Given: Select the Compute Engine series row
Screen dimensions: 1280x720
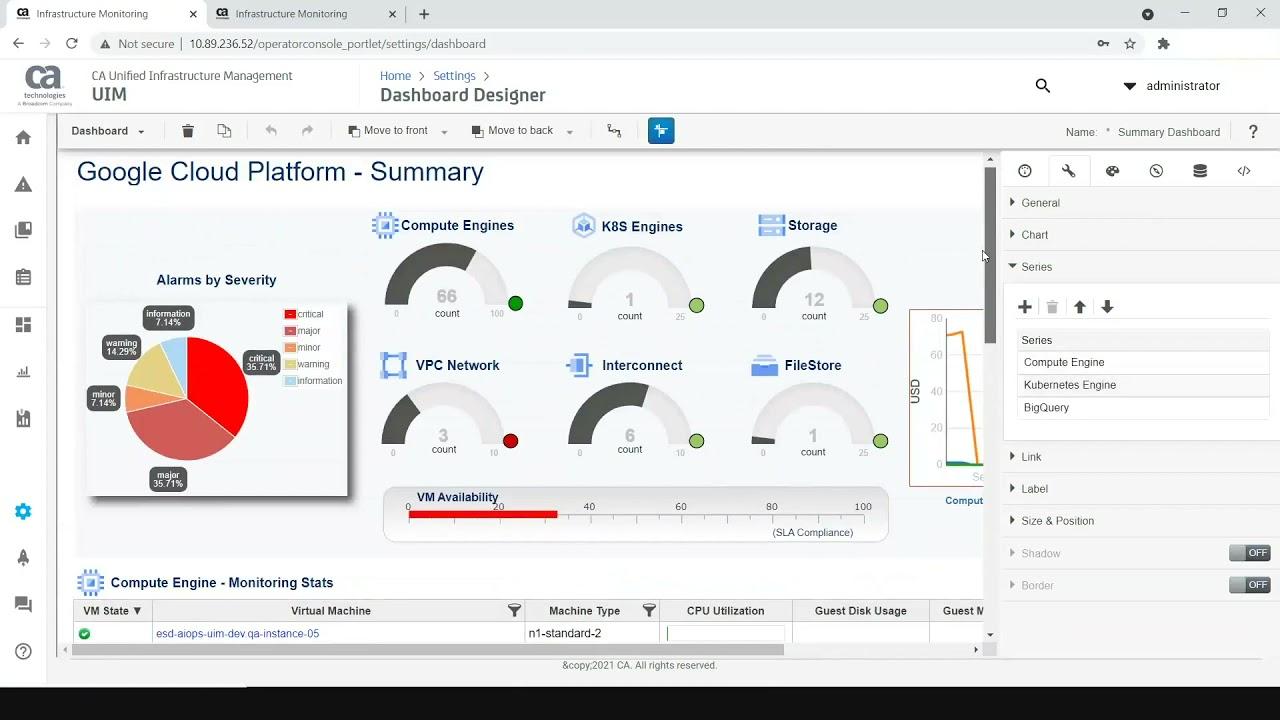Looking at the screenshot, I should (x=1143, y=362).
